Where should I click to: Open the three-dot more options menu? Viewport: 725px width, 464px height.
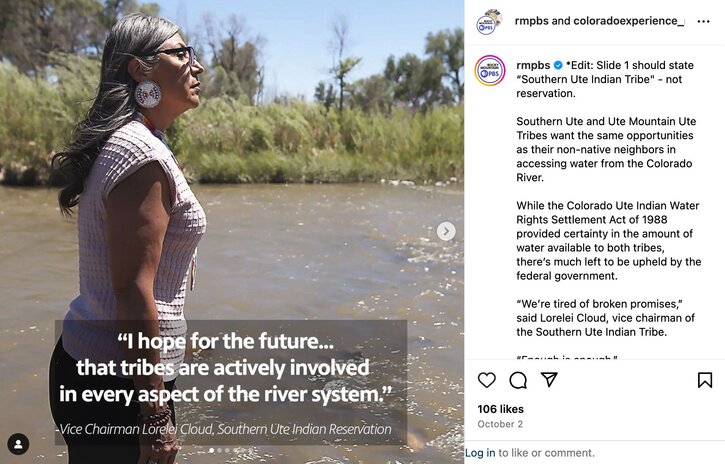pyautogui.click(x=703, y=21)
